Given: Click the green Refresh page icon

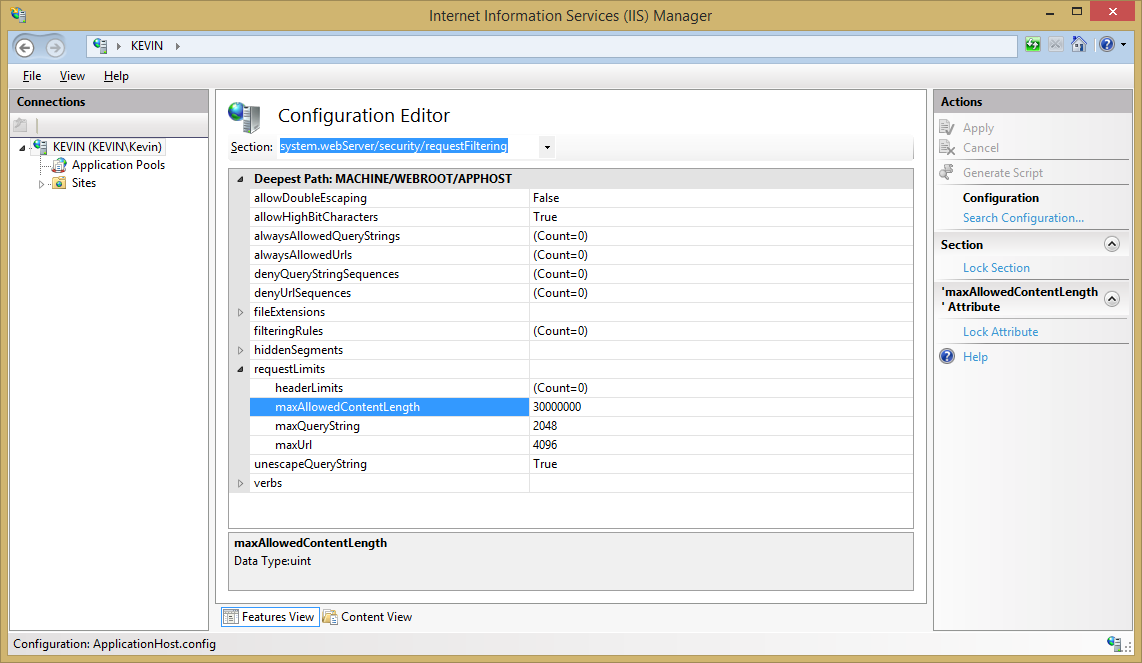Looking at the screenshot, I should pyautogui.click(x=1033, y=44).
